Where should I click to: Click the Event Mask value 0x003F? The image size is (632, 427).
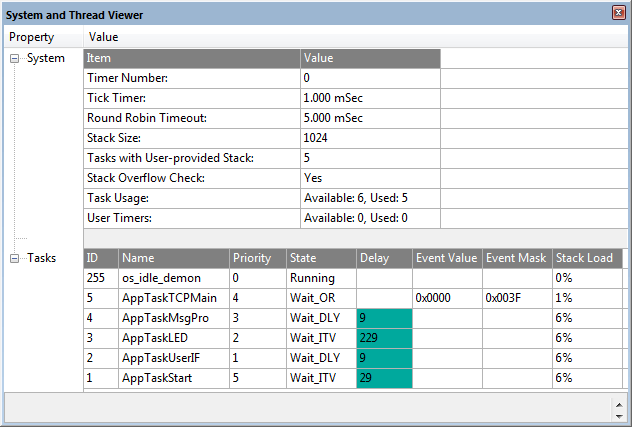point(504,298)
